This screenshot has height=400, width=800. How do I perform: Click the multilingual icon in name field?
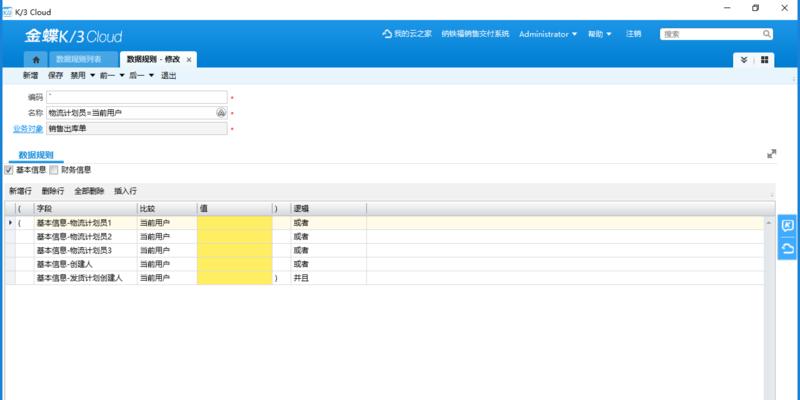[221, 113]
